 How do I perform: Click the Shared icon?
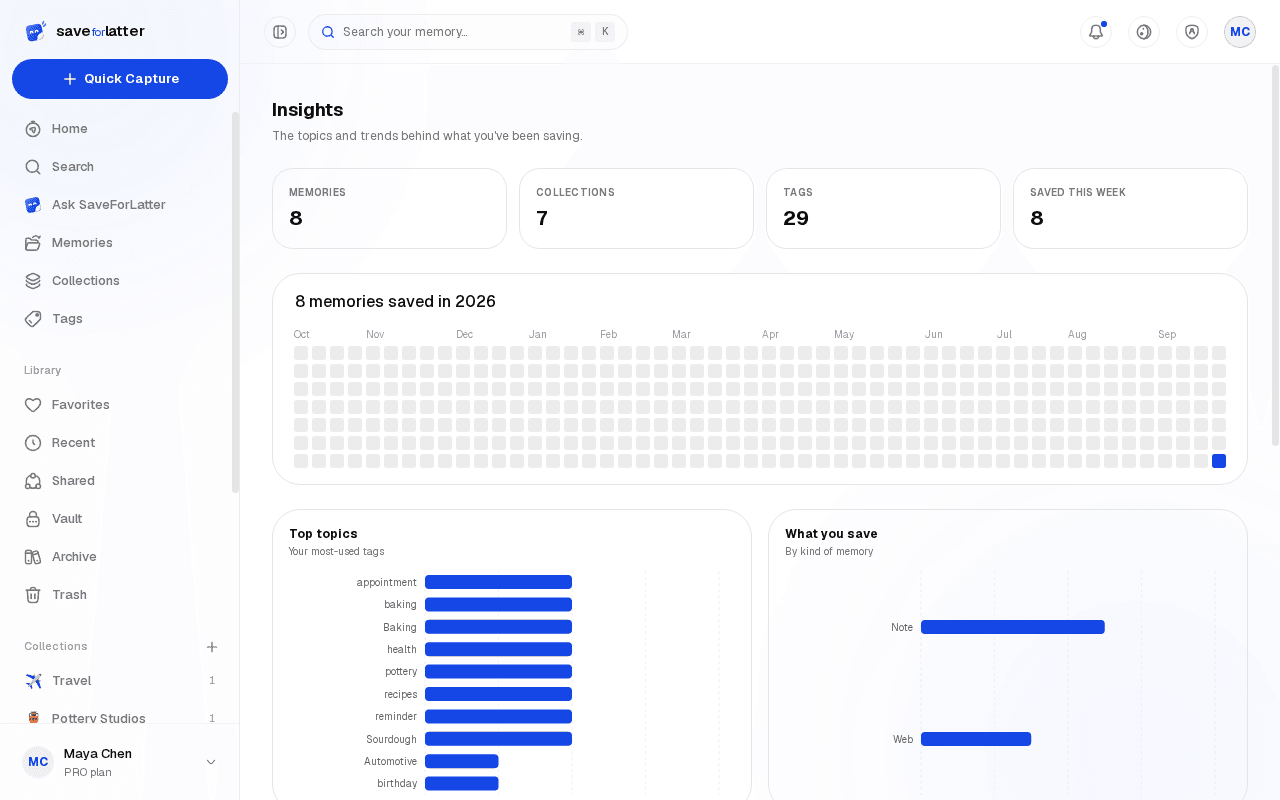(33, 481)
